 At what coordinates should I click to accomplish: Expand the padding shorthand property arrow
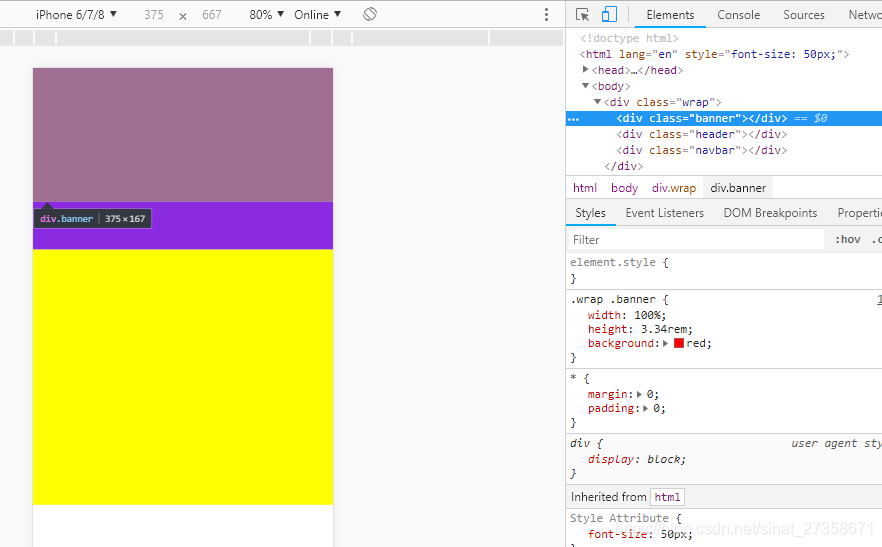pyautogui.click(x=646, y=409)
